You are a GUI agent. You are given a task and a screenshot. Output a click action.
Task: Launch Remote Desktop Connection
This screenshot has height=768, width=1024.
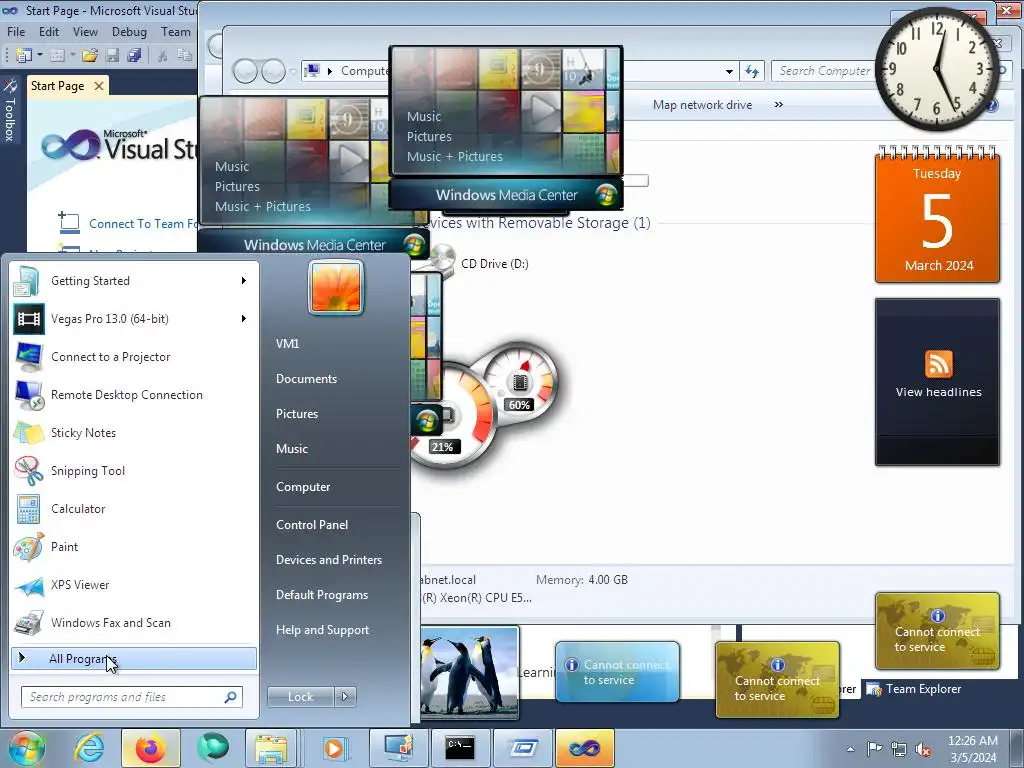click(x=134, y=394)
